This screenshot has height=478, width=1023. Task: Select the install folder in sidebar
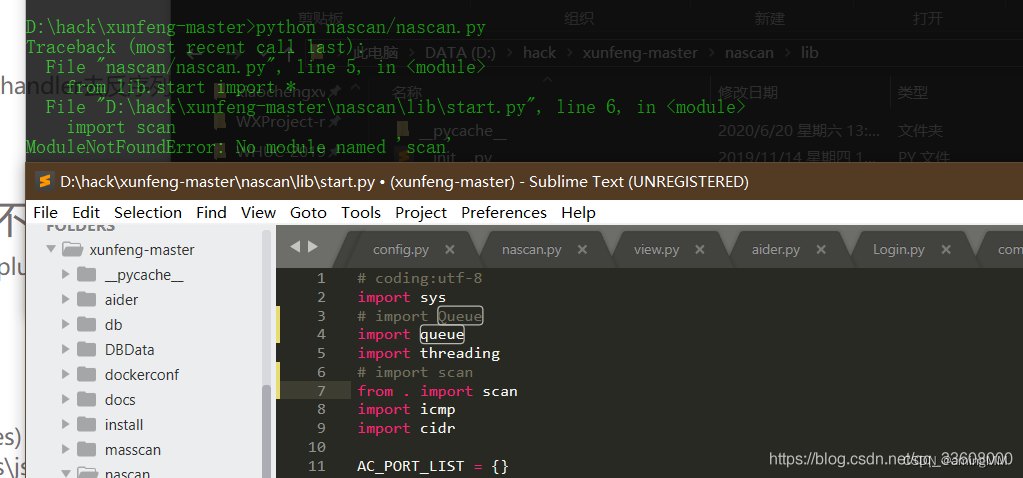124,425
